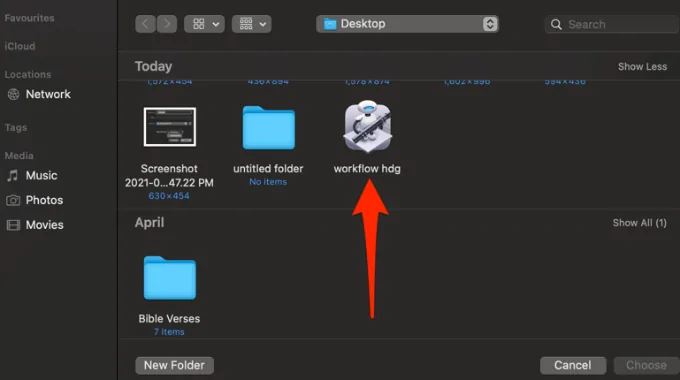Click the magnifying glass search icon
Viewport: 680px width, 380px height.
click(556, 24)
